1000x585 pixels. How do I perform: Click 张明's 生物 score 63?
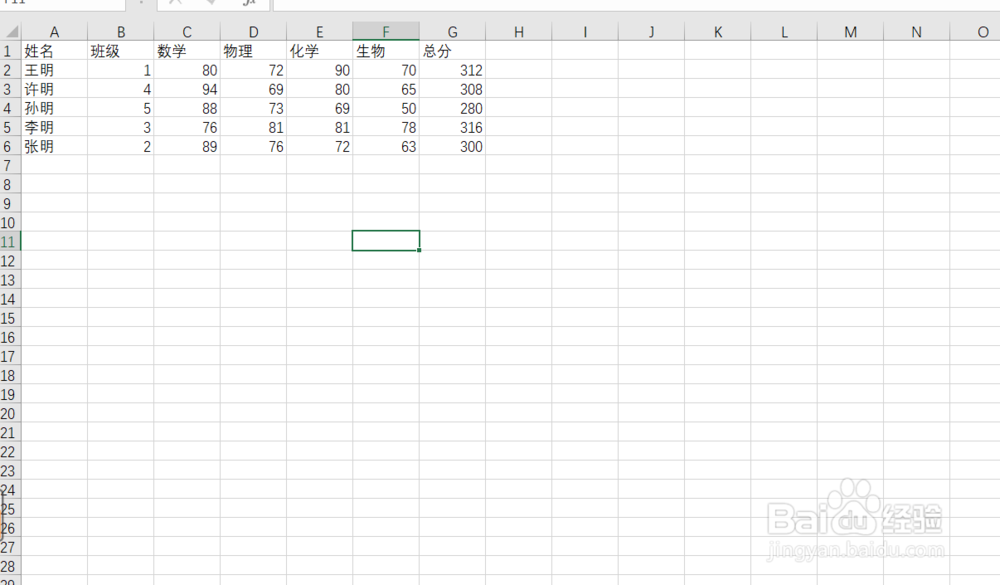point(386,146)
